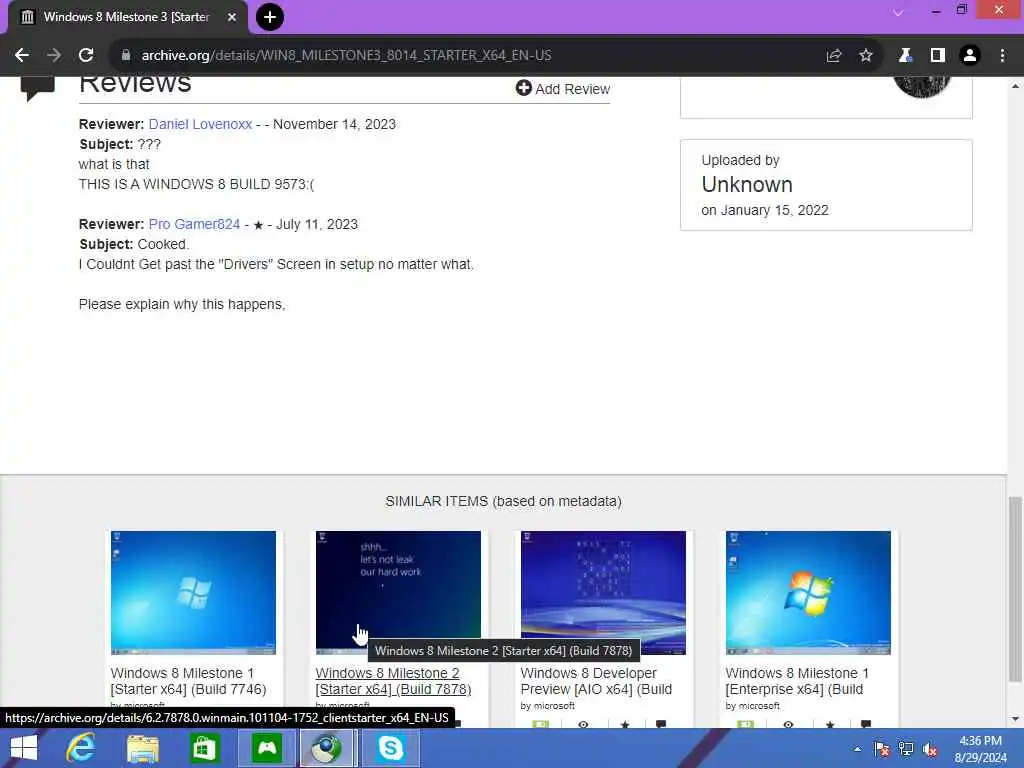Click the scrollbar down arrow
Image resolution: width=1024 pixels, height=768 pixels.
[1015, 720]
